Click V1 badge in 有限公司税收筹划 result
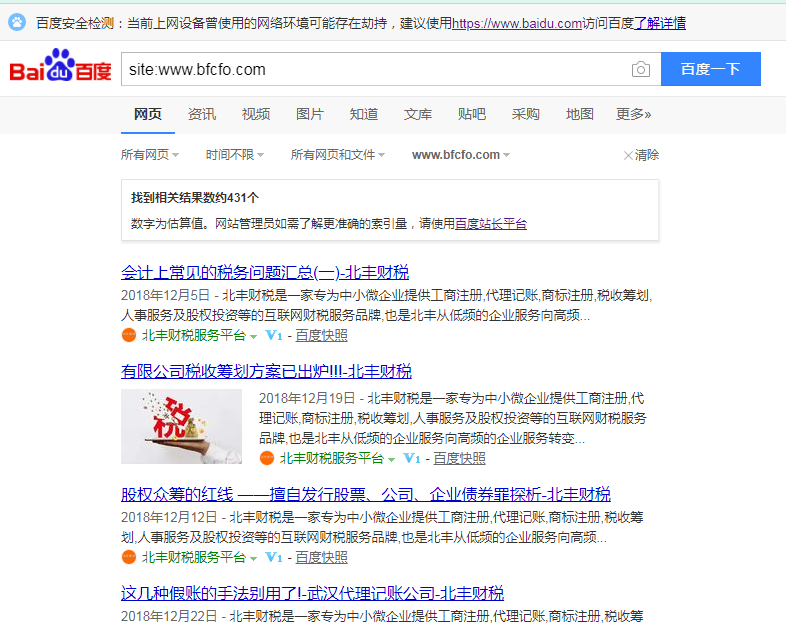 (412, 458)
